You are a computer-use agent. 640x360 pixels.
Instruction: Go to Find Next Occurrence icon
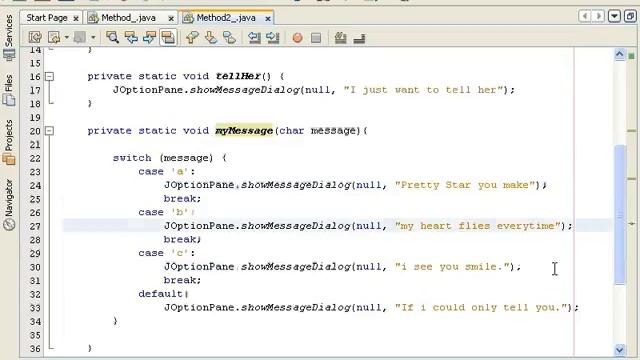tap(149, 38)
